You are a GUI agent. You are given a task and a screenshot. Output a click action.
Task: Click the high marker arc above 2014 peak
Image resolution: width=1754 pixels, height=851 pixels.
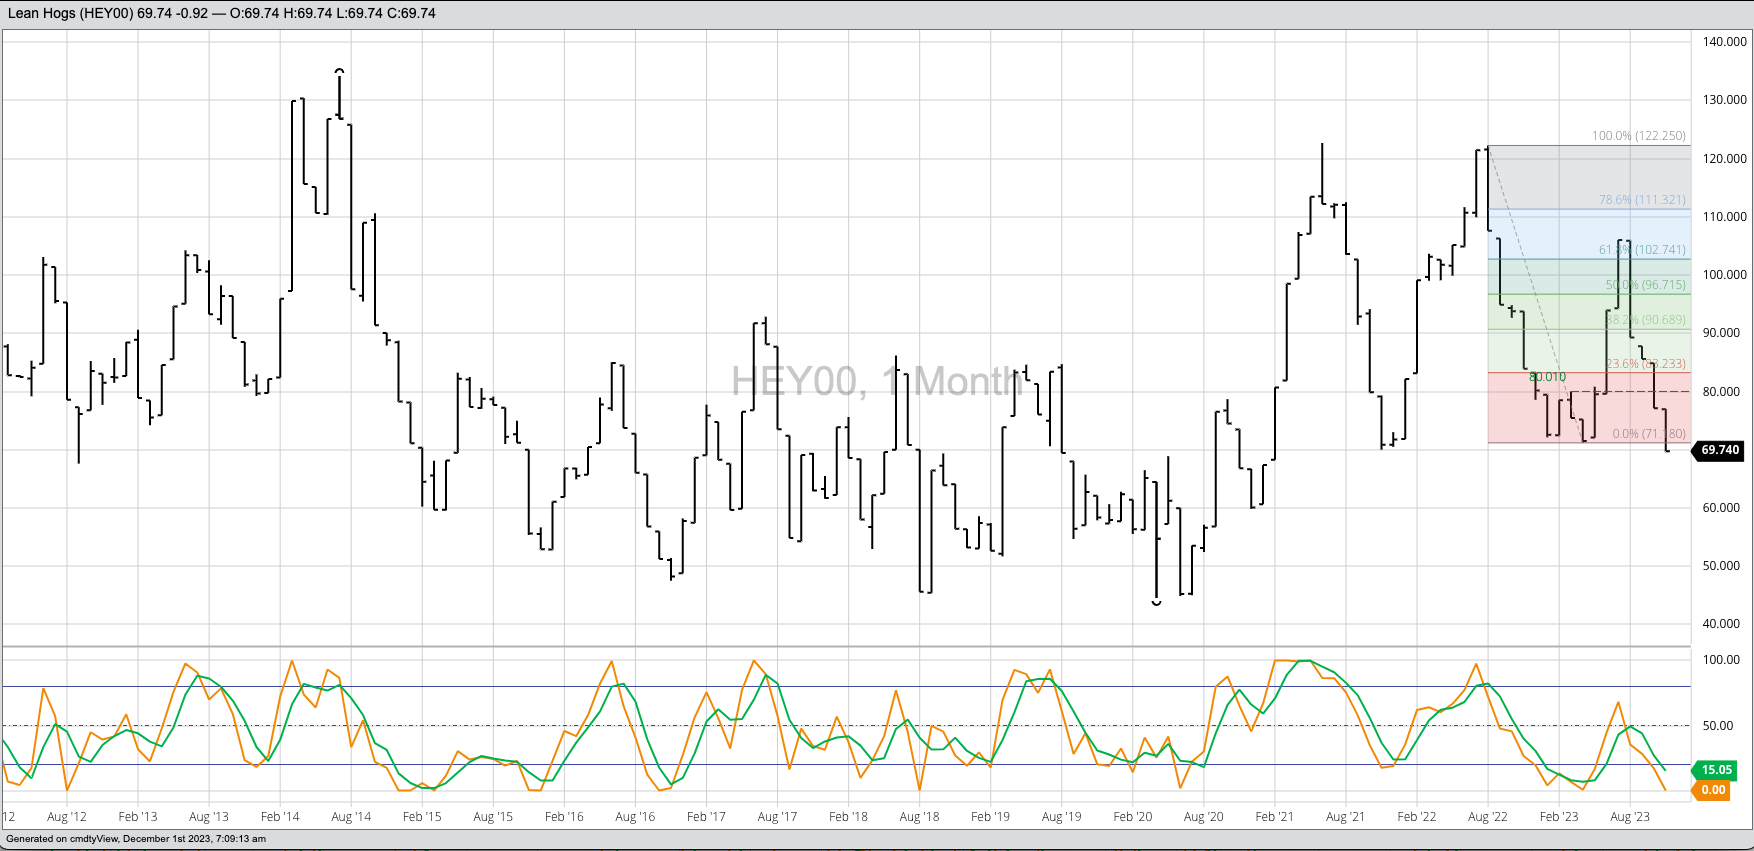pyautogui.click(x=340, y=71)
